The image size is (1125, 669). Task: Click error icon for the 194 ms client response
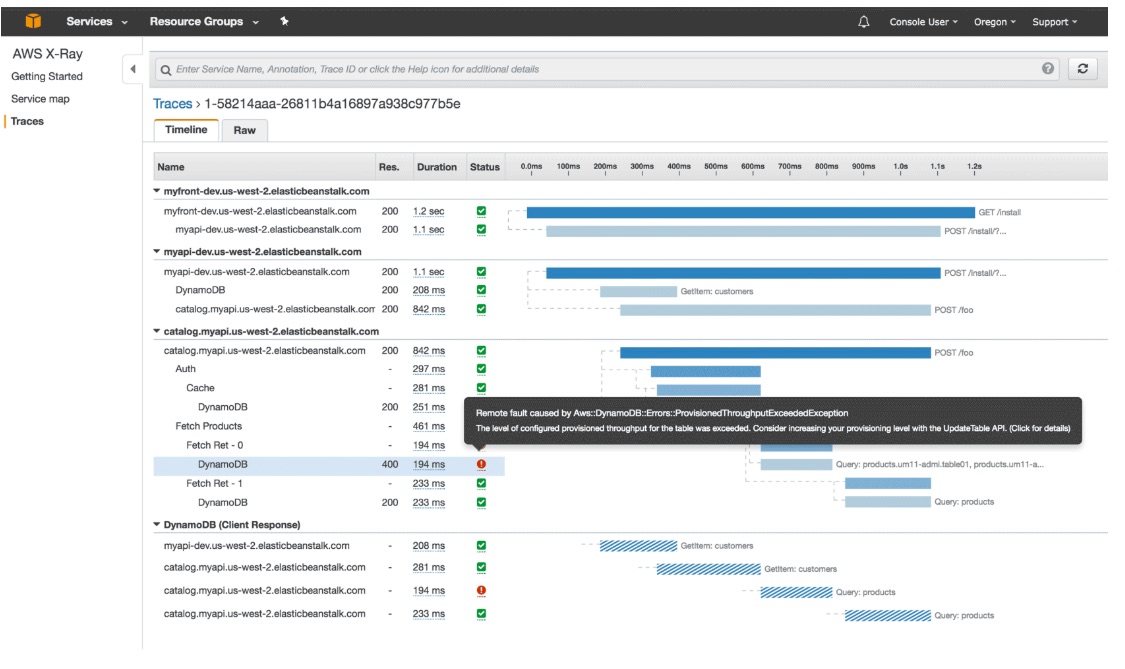click(x=481, y=591)
